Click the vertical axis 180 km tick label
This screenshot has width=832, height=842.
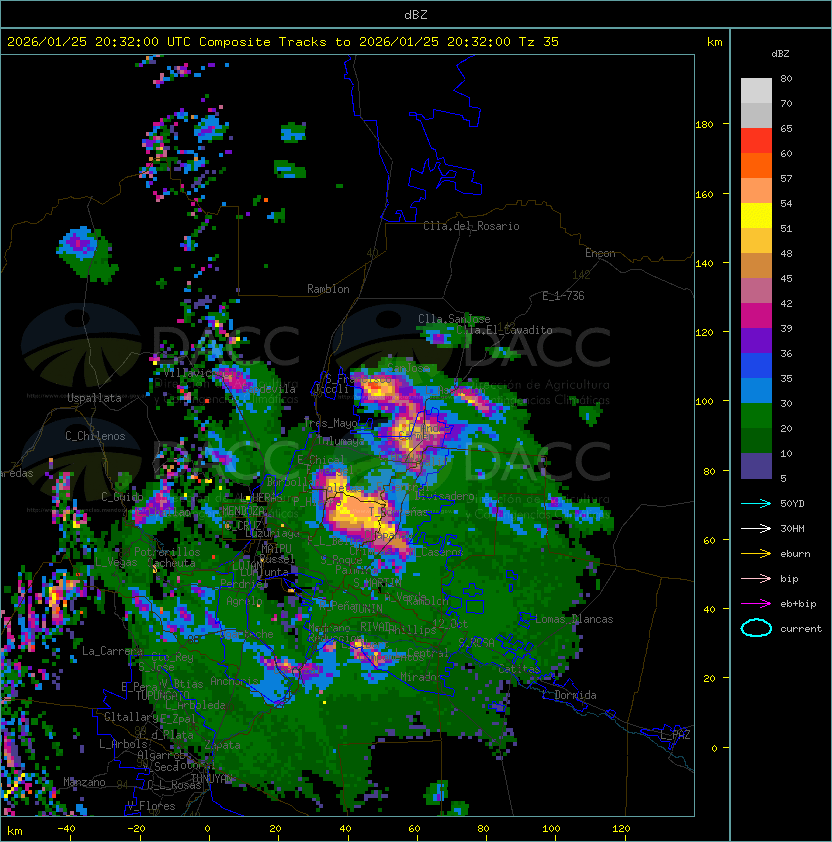coord(704,125)
